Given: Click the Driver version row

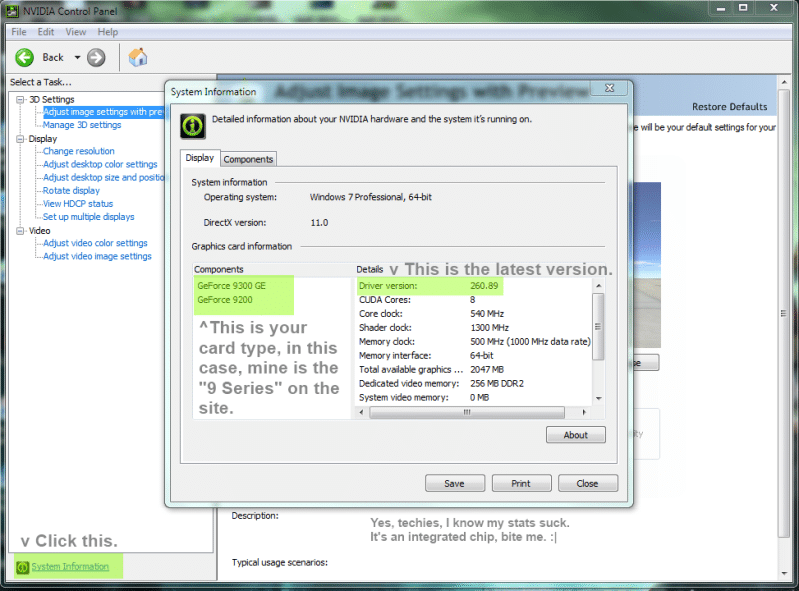Looking at the screenshot, I should pos(429,286).
